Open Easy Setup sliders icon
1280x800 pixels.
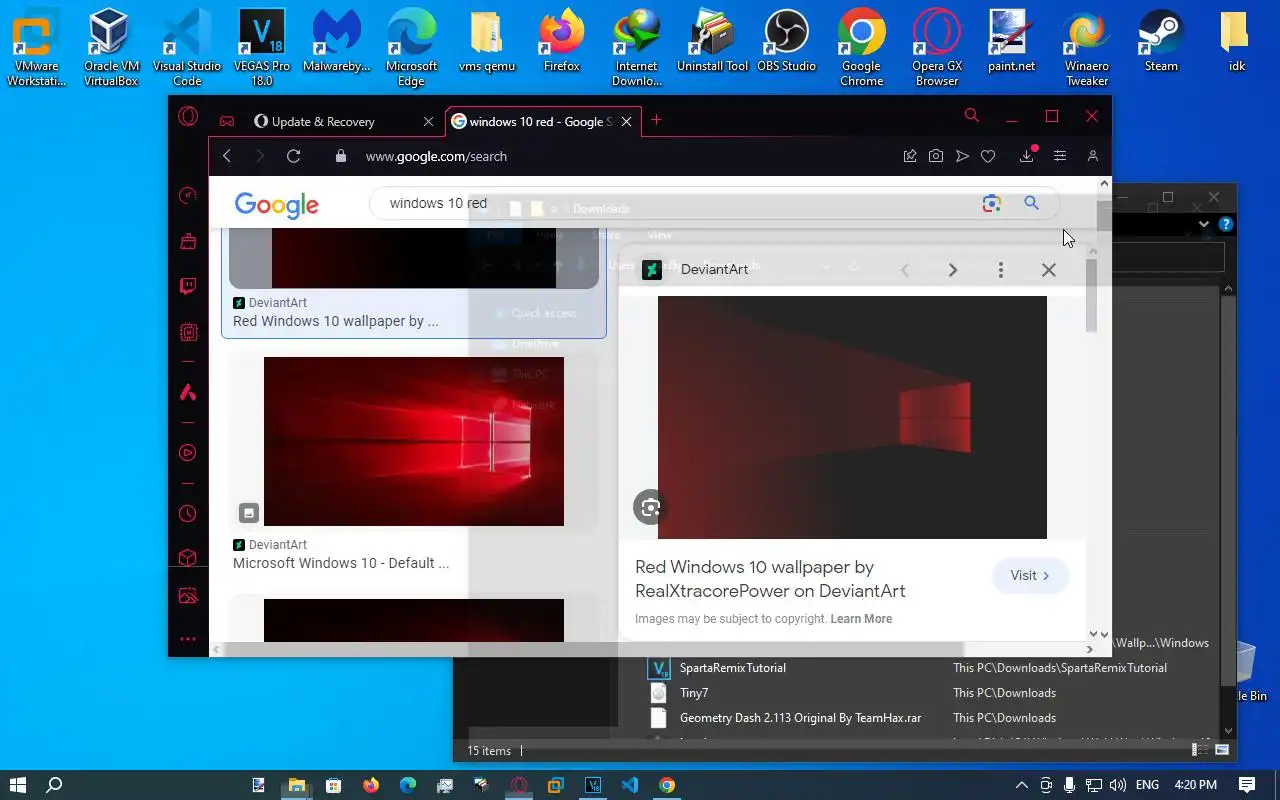point(1060,156)
